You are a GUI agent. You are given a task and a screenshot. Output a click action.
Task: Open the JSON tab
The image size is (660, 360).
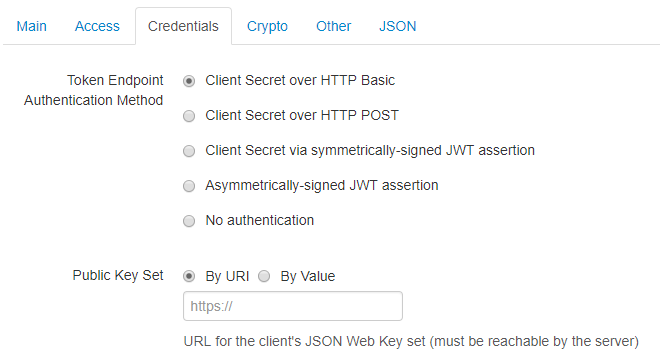tap(397, 26)
